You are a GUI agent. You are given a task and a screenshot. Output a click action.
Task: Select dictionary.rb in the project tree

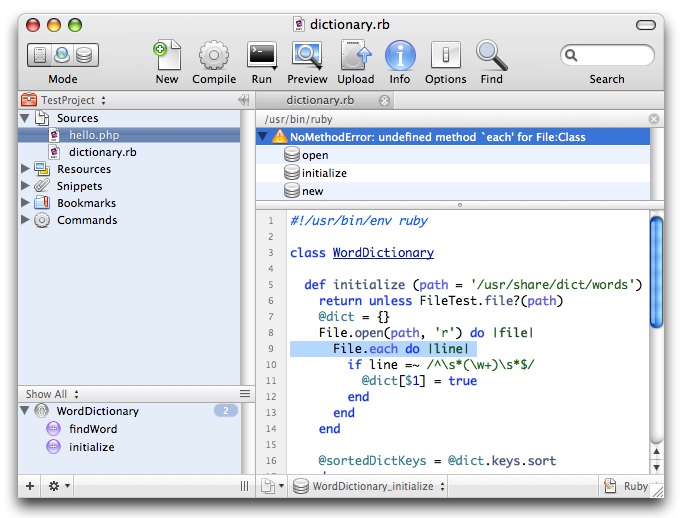tap(129, 152)
